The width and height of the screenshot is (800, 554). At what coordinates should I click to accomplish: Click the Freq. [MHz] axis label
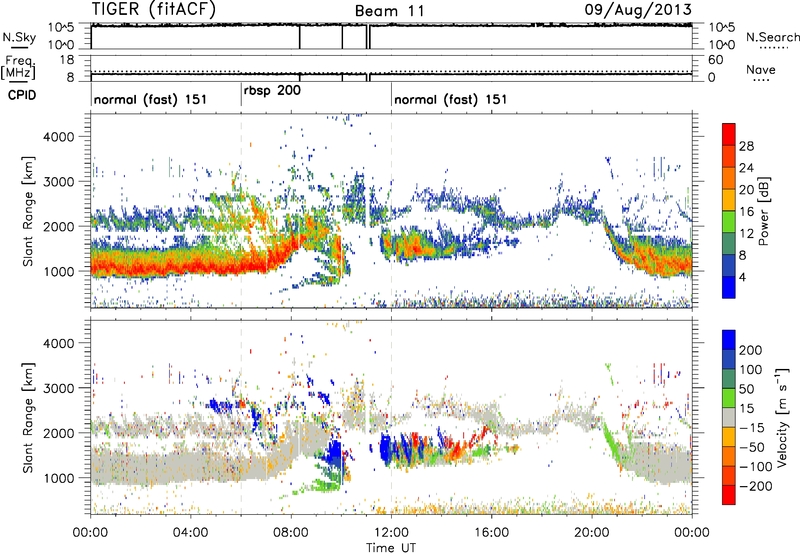pyautogui.click(x=18, y=68)
